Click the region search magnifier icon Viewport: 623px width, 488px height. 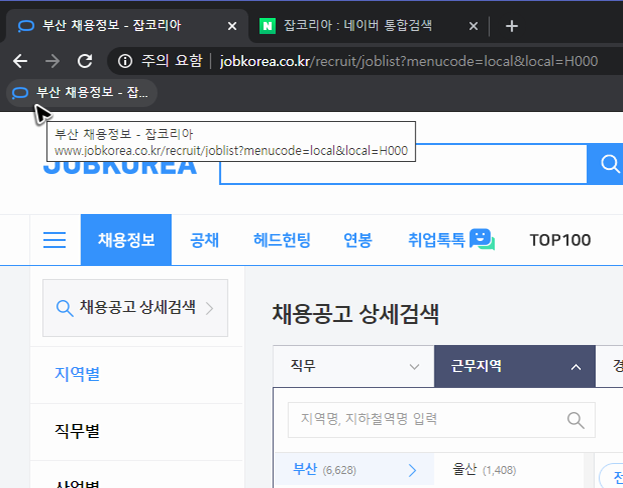pos(575,420)
